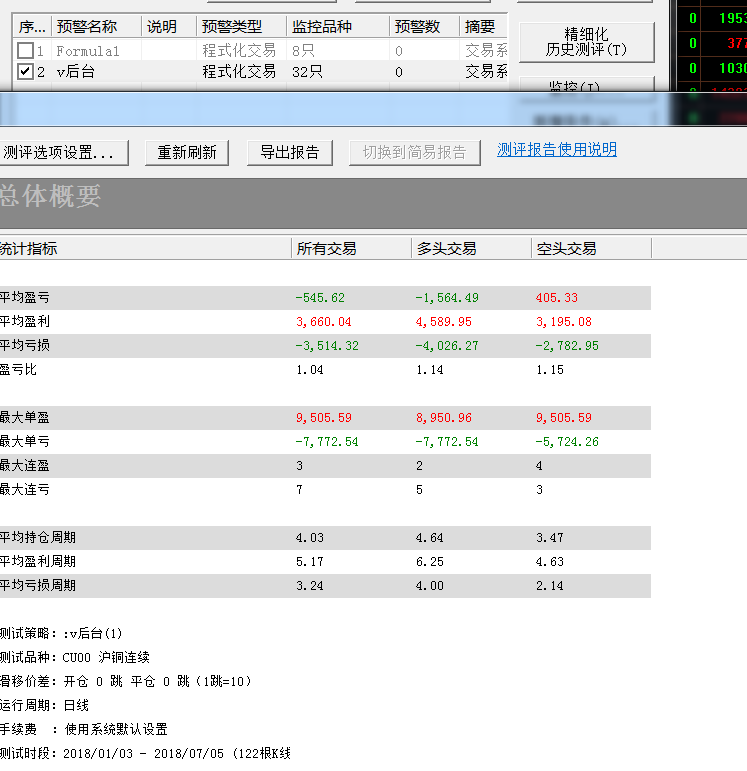Click the 所有交易 column header

pyautogui.click(x=351, y=249)
